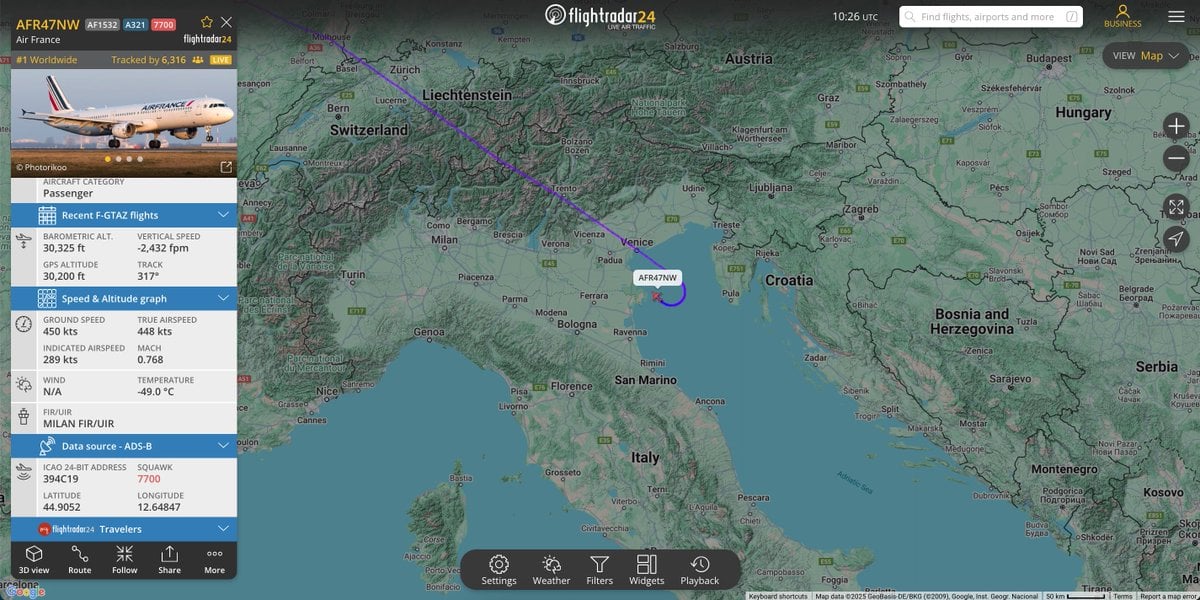Click the satellite dish data source icon
The image size is (1200, 600).
[x=47, y=446]
